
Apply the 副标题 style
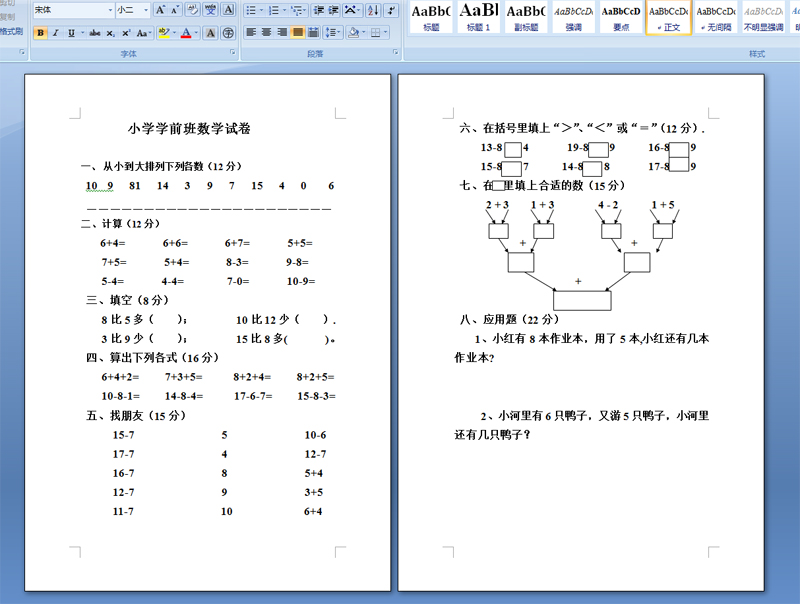[526, 17]
